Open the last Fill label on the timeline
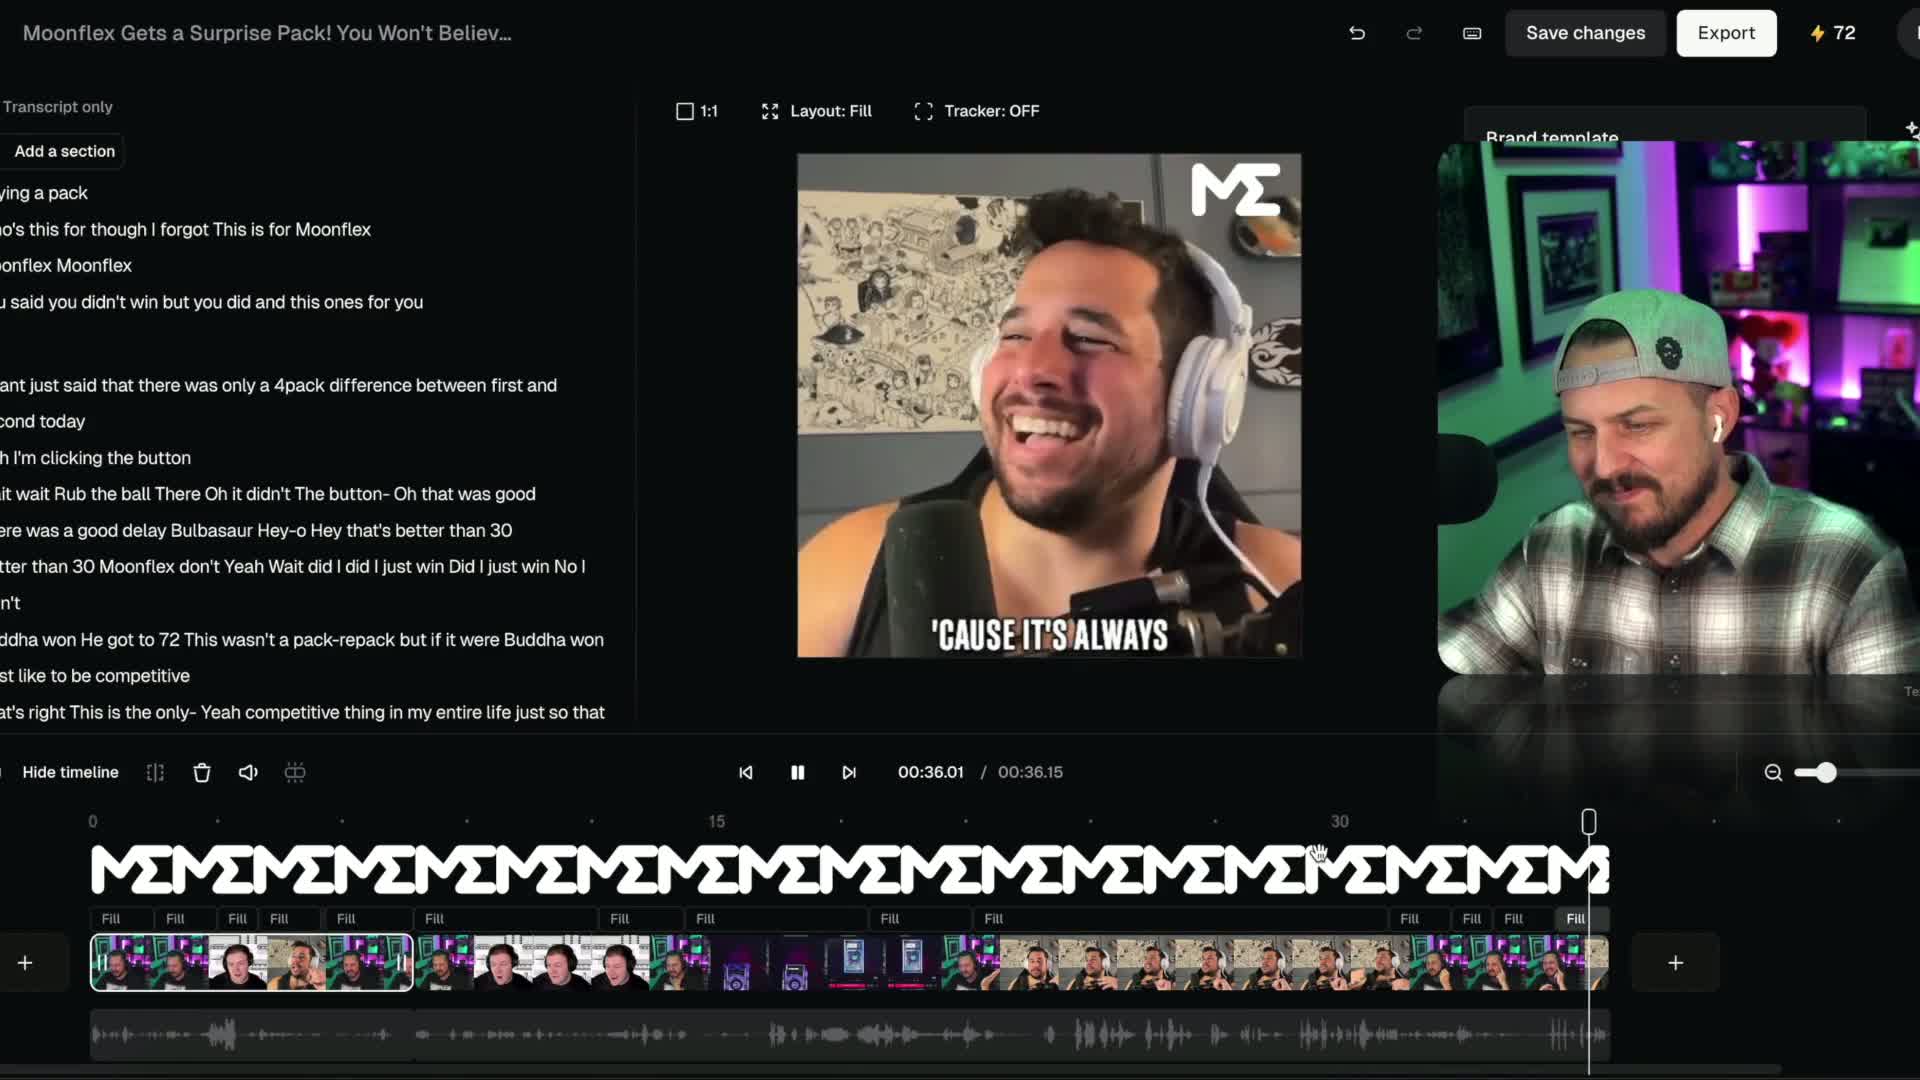Image resolution: width=1920 pixels, height=1080 pixels. 1576,918
